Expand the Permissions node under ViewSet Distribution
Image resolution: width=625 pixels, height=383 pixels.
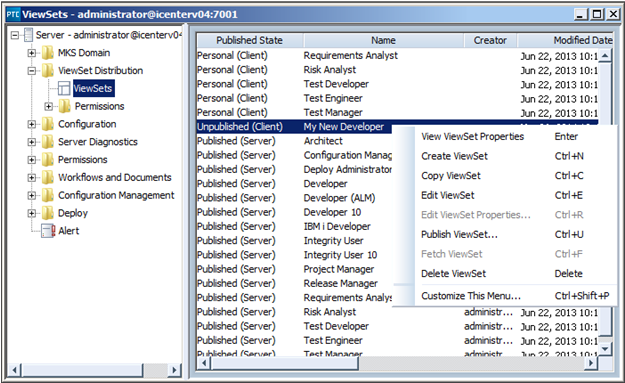coord(48,106)
